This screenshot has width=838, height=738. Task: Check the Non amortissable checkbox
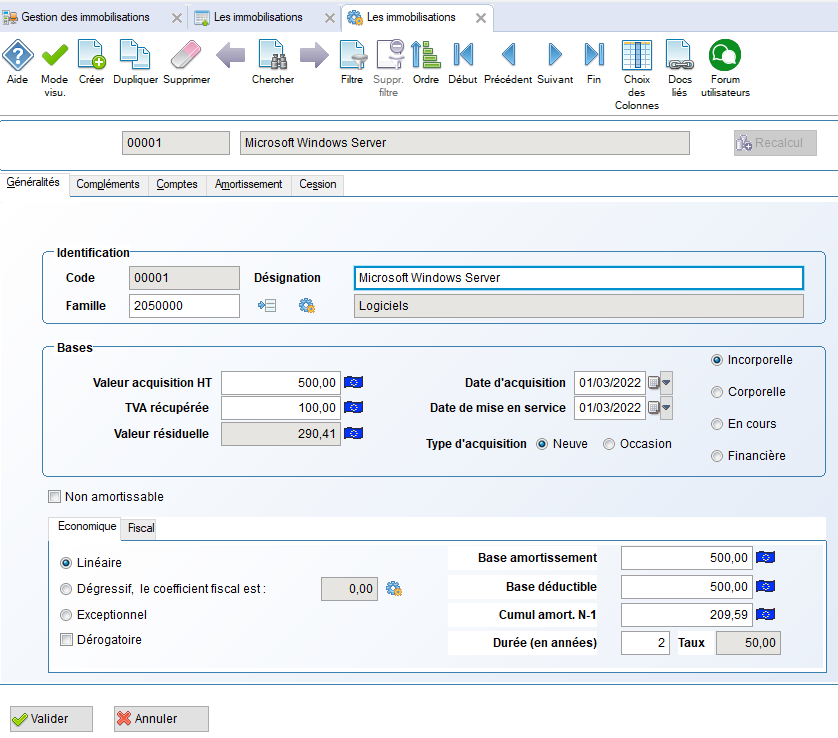point(55,497)
